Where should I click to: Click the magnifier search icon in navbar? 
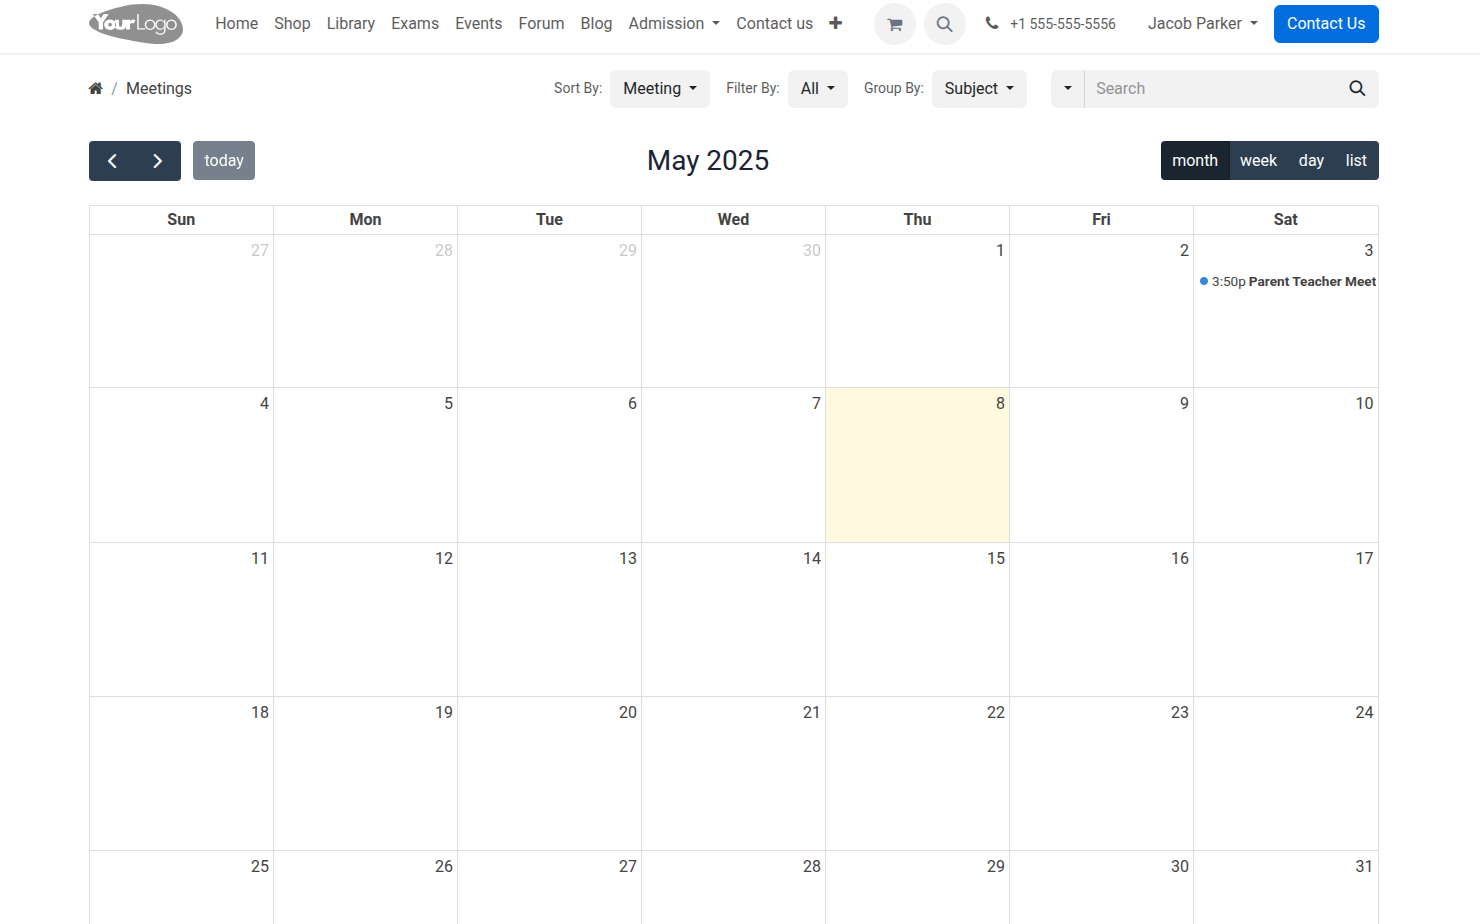(x=944, y=24)
